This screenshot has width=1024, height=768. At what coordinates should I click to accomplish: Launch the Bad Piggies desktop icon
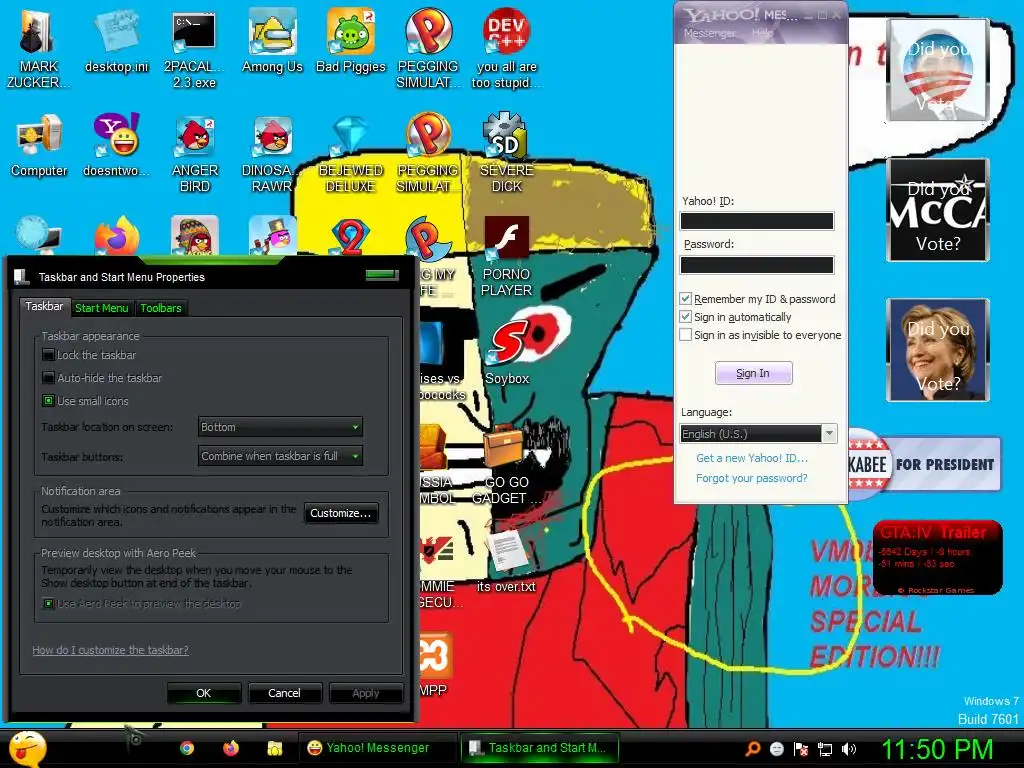tap(351, 41)
